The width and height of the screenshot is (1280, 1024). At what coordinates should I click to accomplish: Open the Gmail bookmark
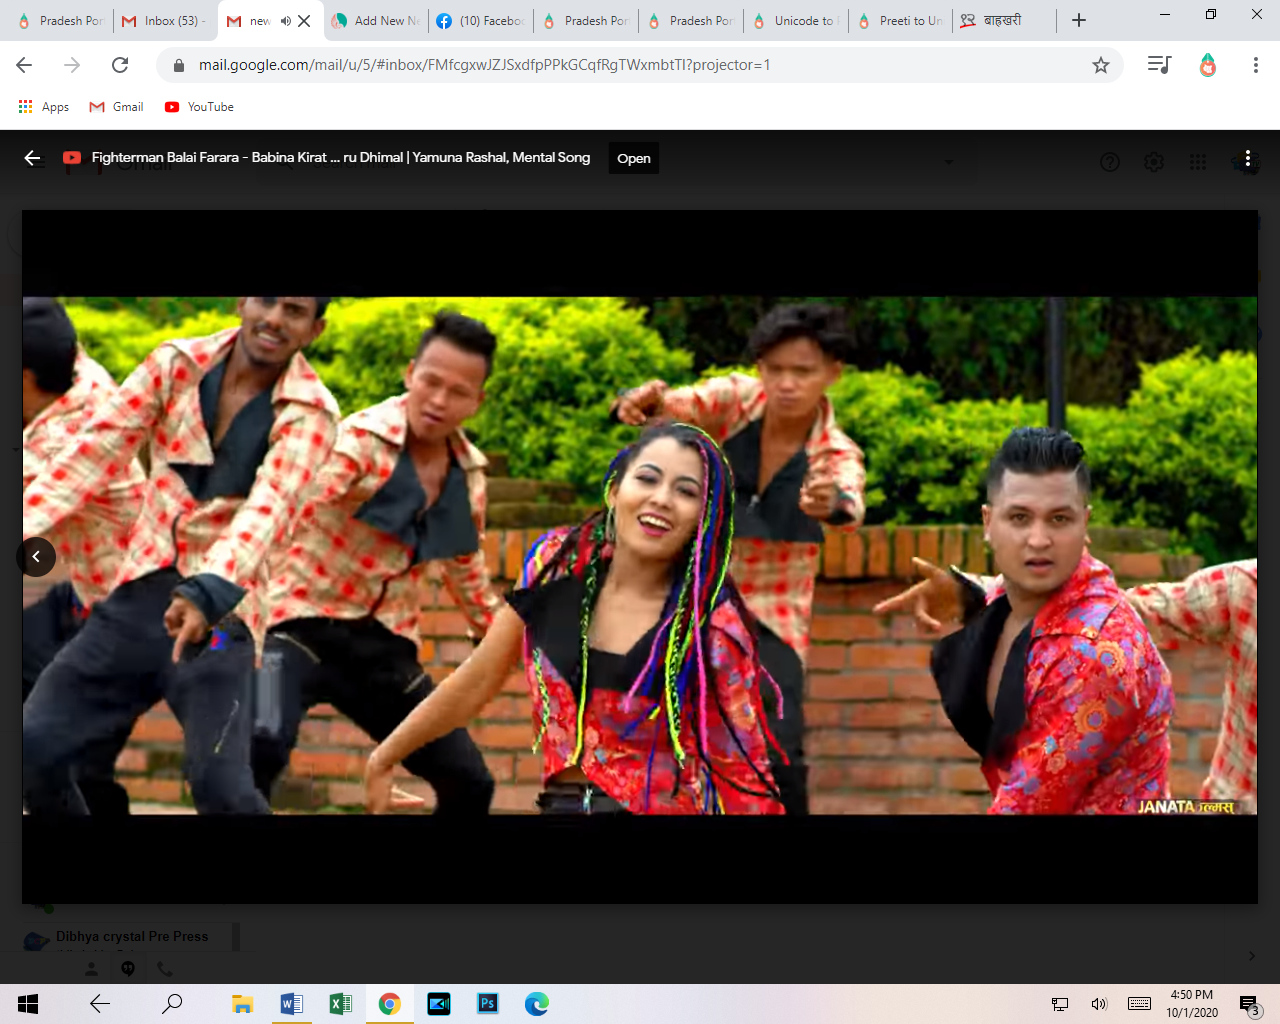click(117, 107)
